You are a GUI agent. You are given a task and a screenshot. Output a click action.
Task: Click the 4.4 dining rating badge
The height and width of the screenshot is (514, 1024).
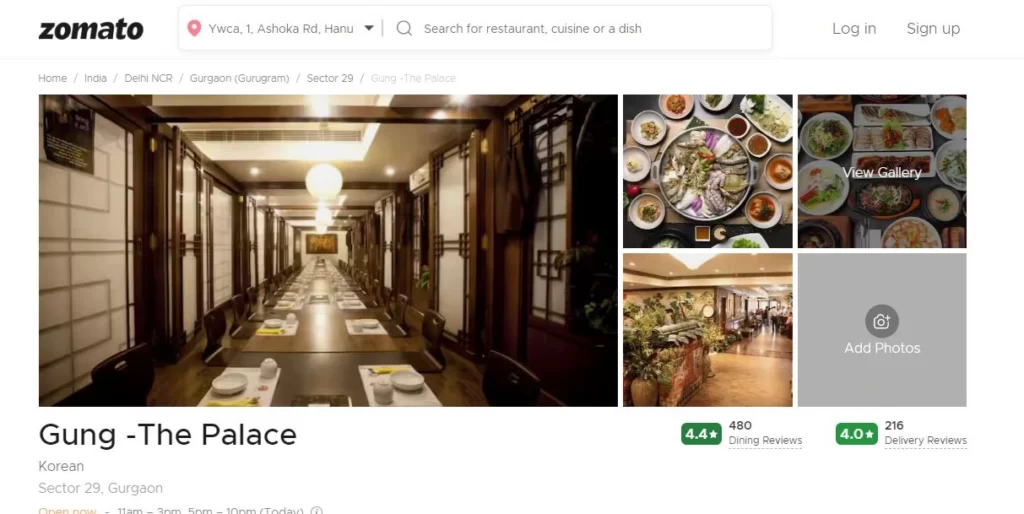(x=701, y=434)
